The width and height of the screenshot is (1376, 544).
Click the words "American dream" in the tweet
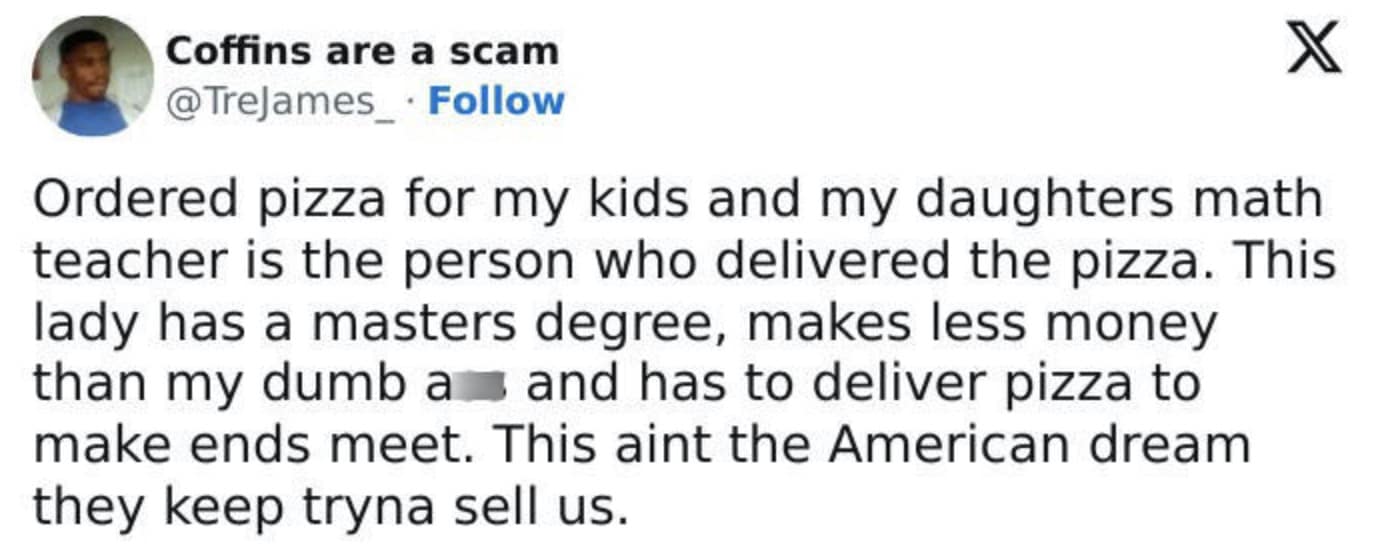point(1036,445)
